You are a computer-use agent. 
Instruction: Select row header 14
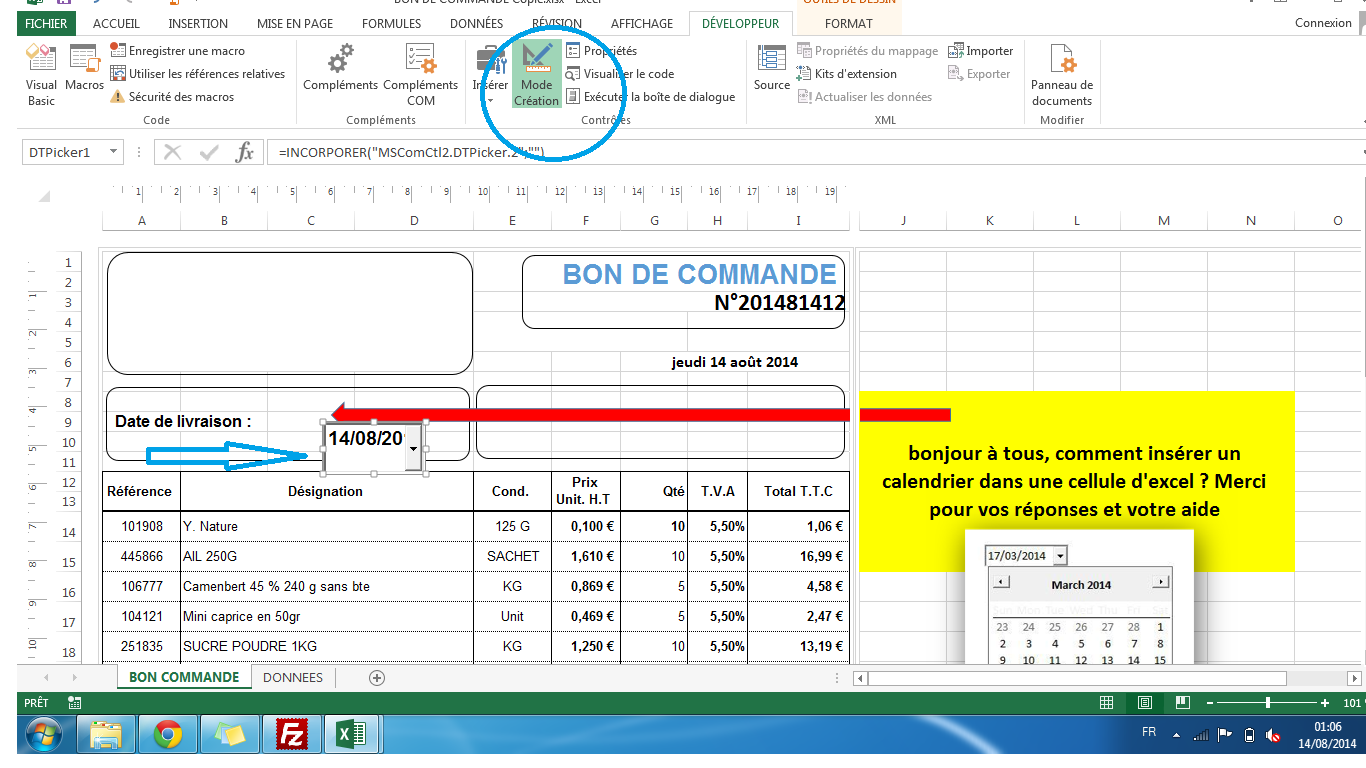click(69, 532)
